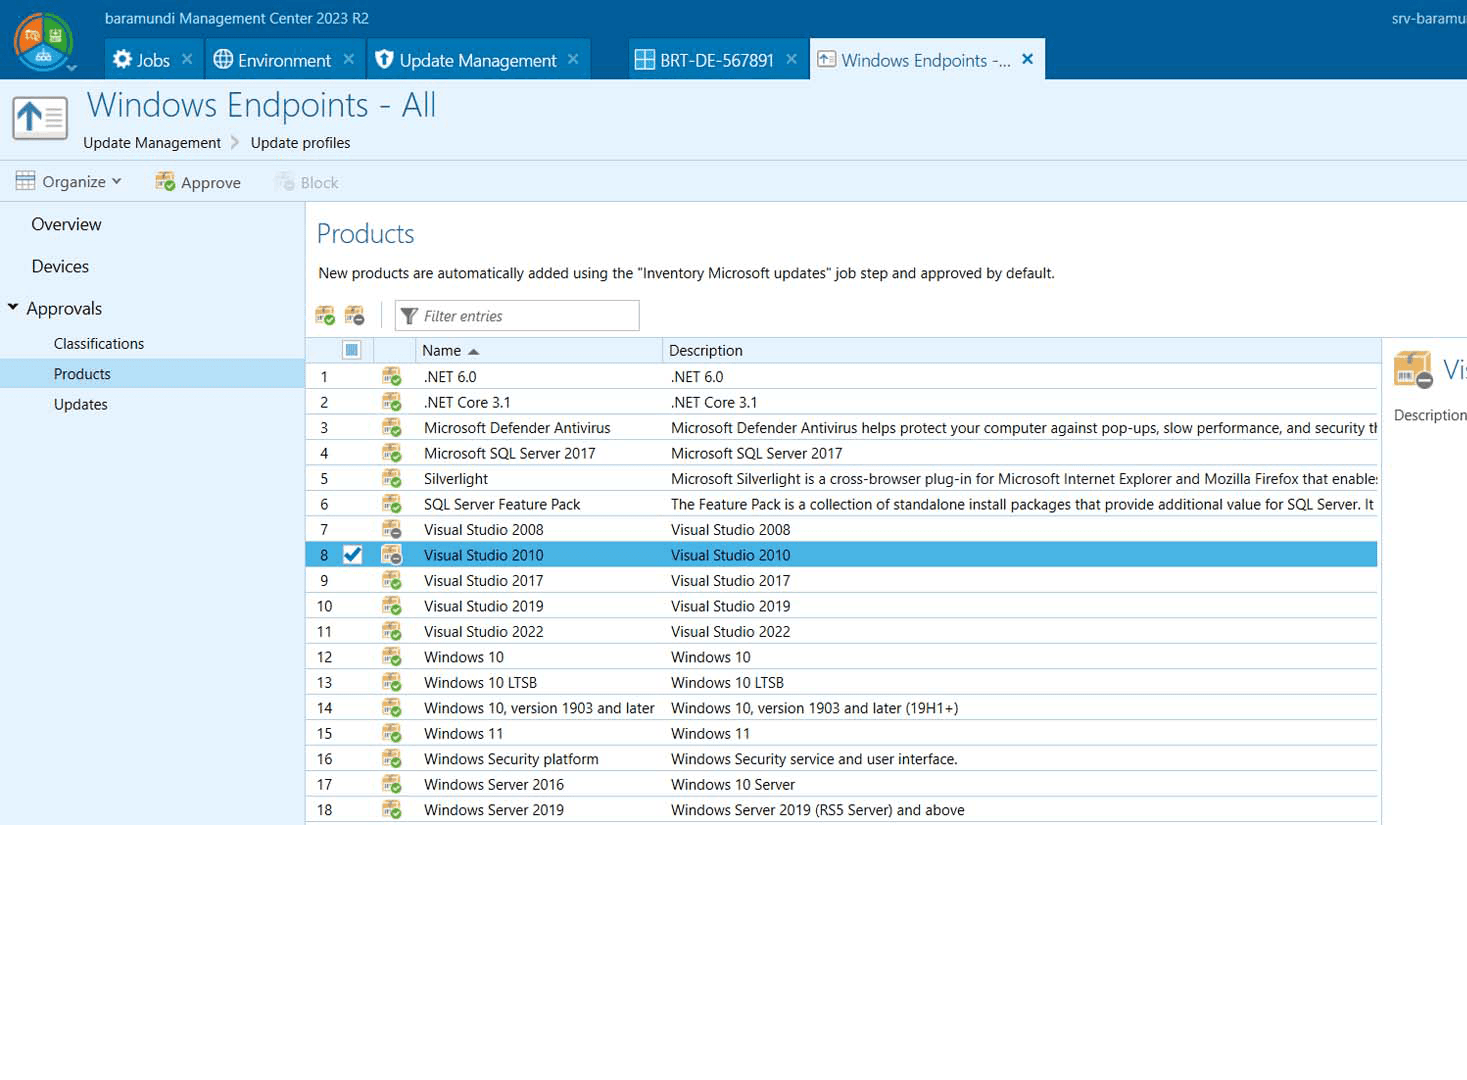Screen dimensions: 1467x1080
Task: Sort by the Description column header
Action: tap(1020, 350)
